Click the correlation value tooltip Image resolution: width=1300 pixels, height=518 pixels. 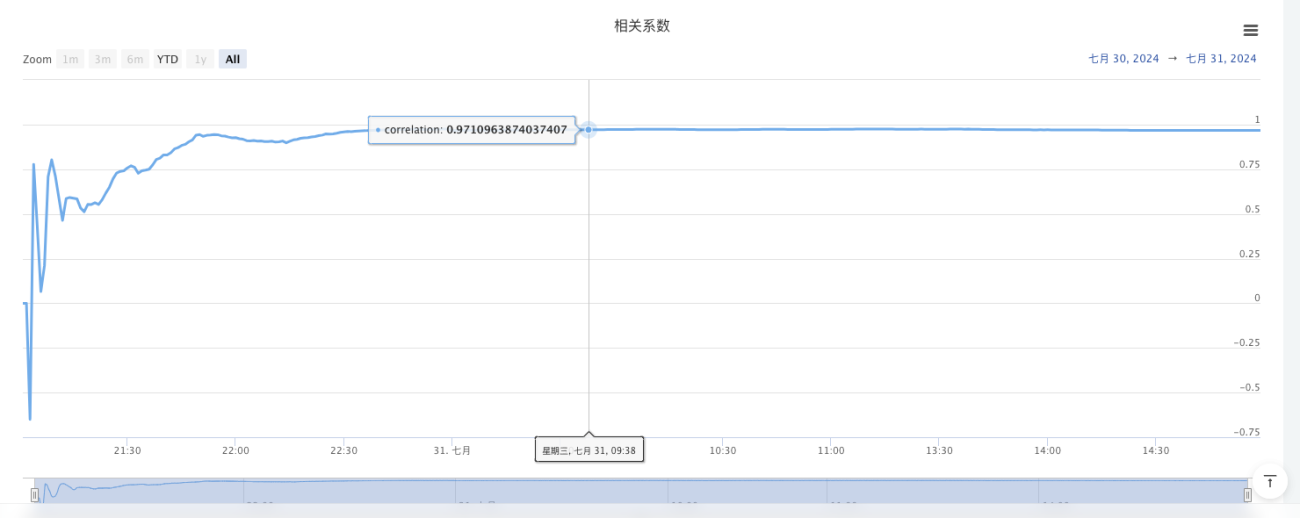472,130
